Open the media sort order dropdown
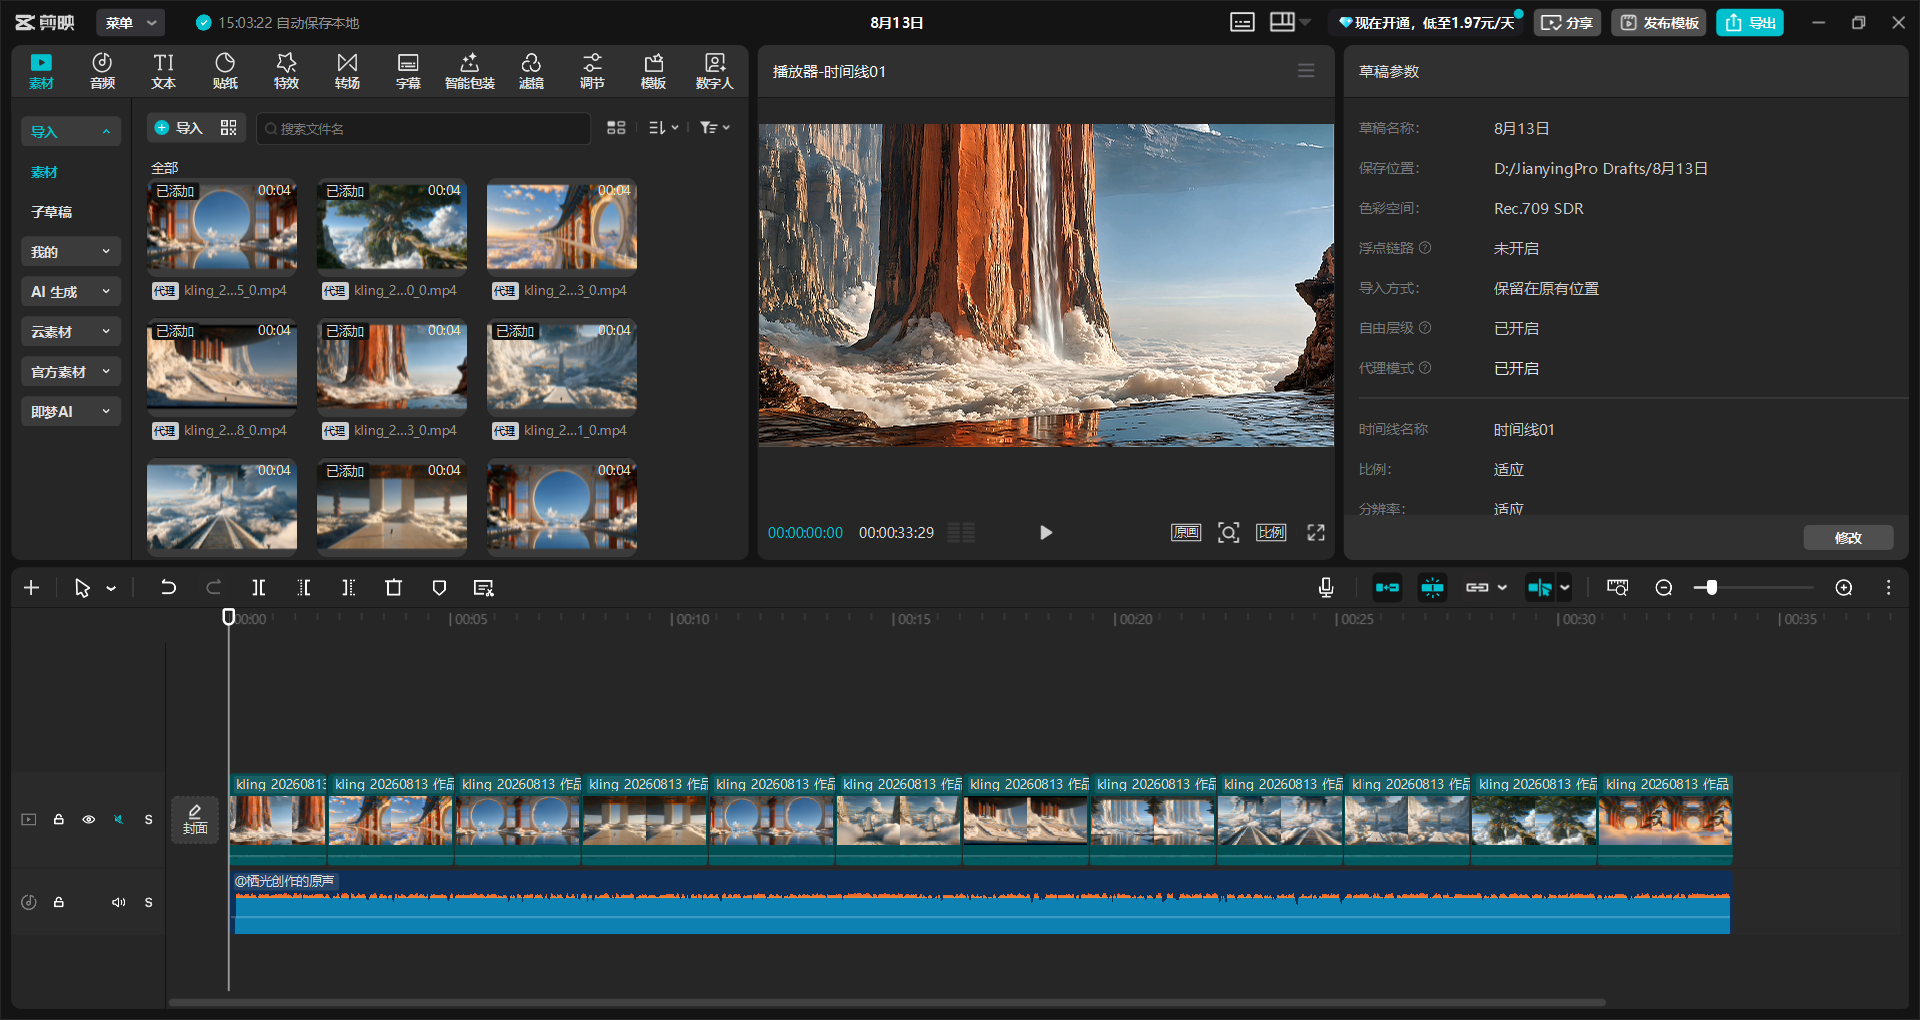 click(x=664, y=128)
